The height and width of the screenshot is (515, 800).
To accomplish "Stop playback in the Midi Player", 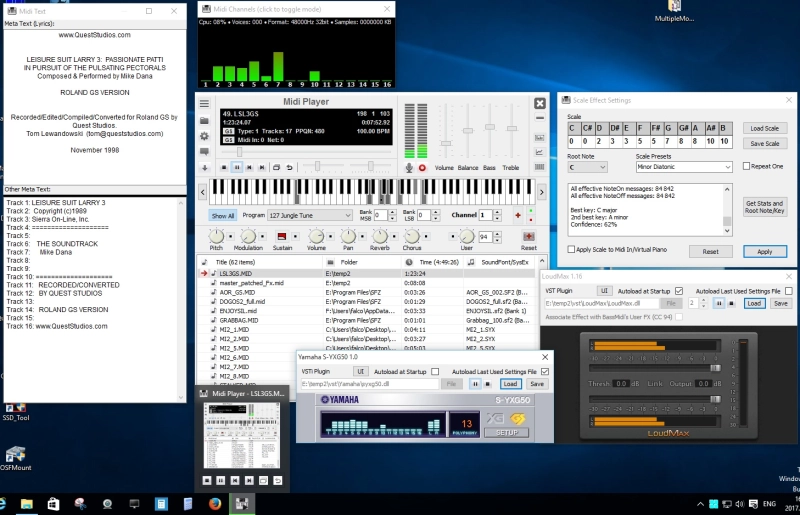I will [224, 167].
